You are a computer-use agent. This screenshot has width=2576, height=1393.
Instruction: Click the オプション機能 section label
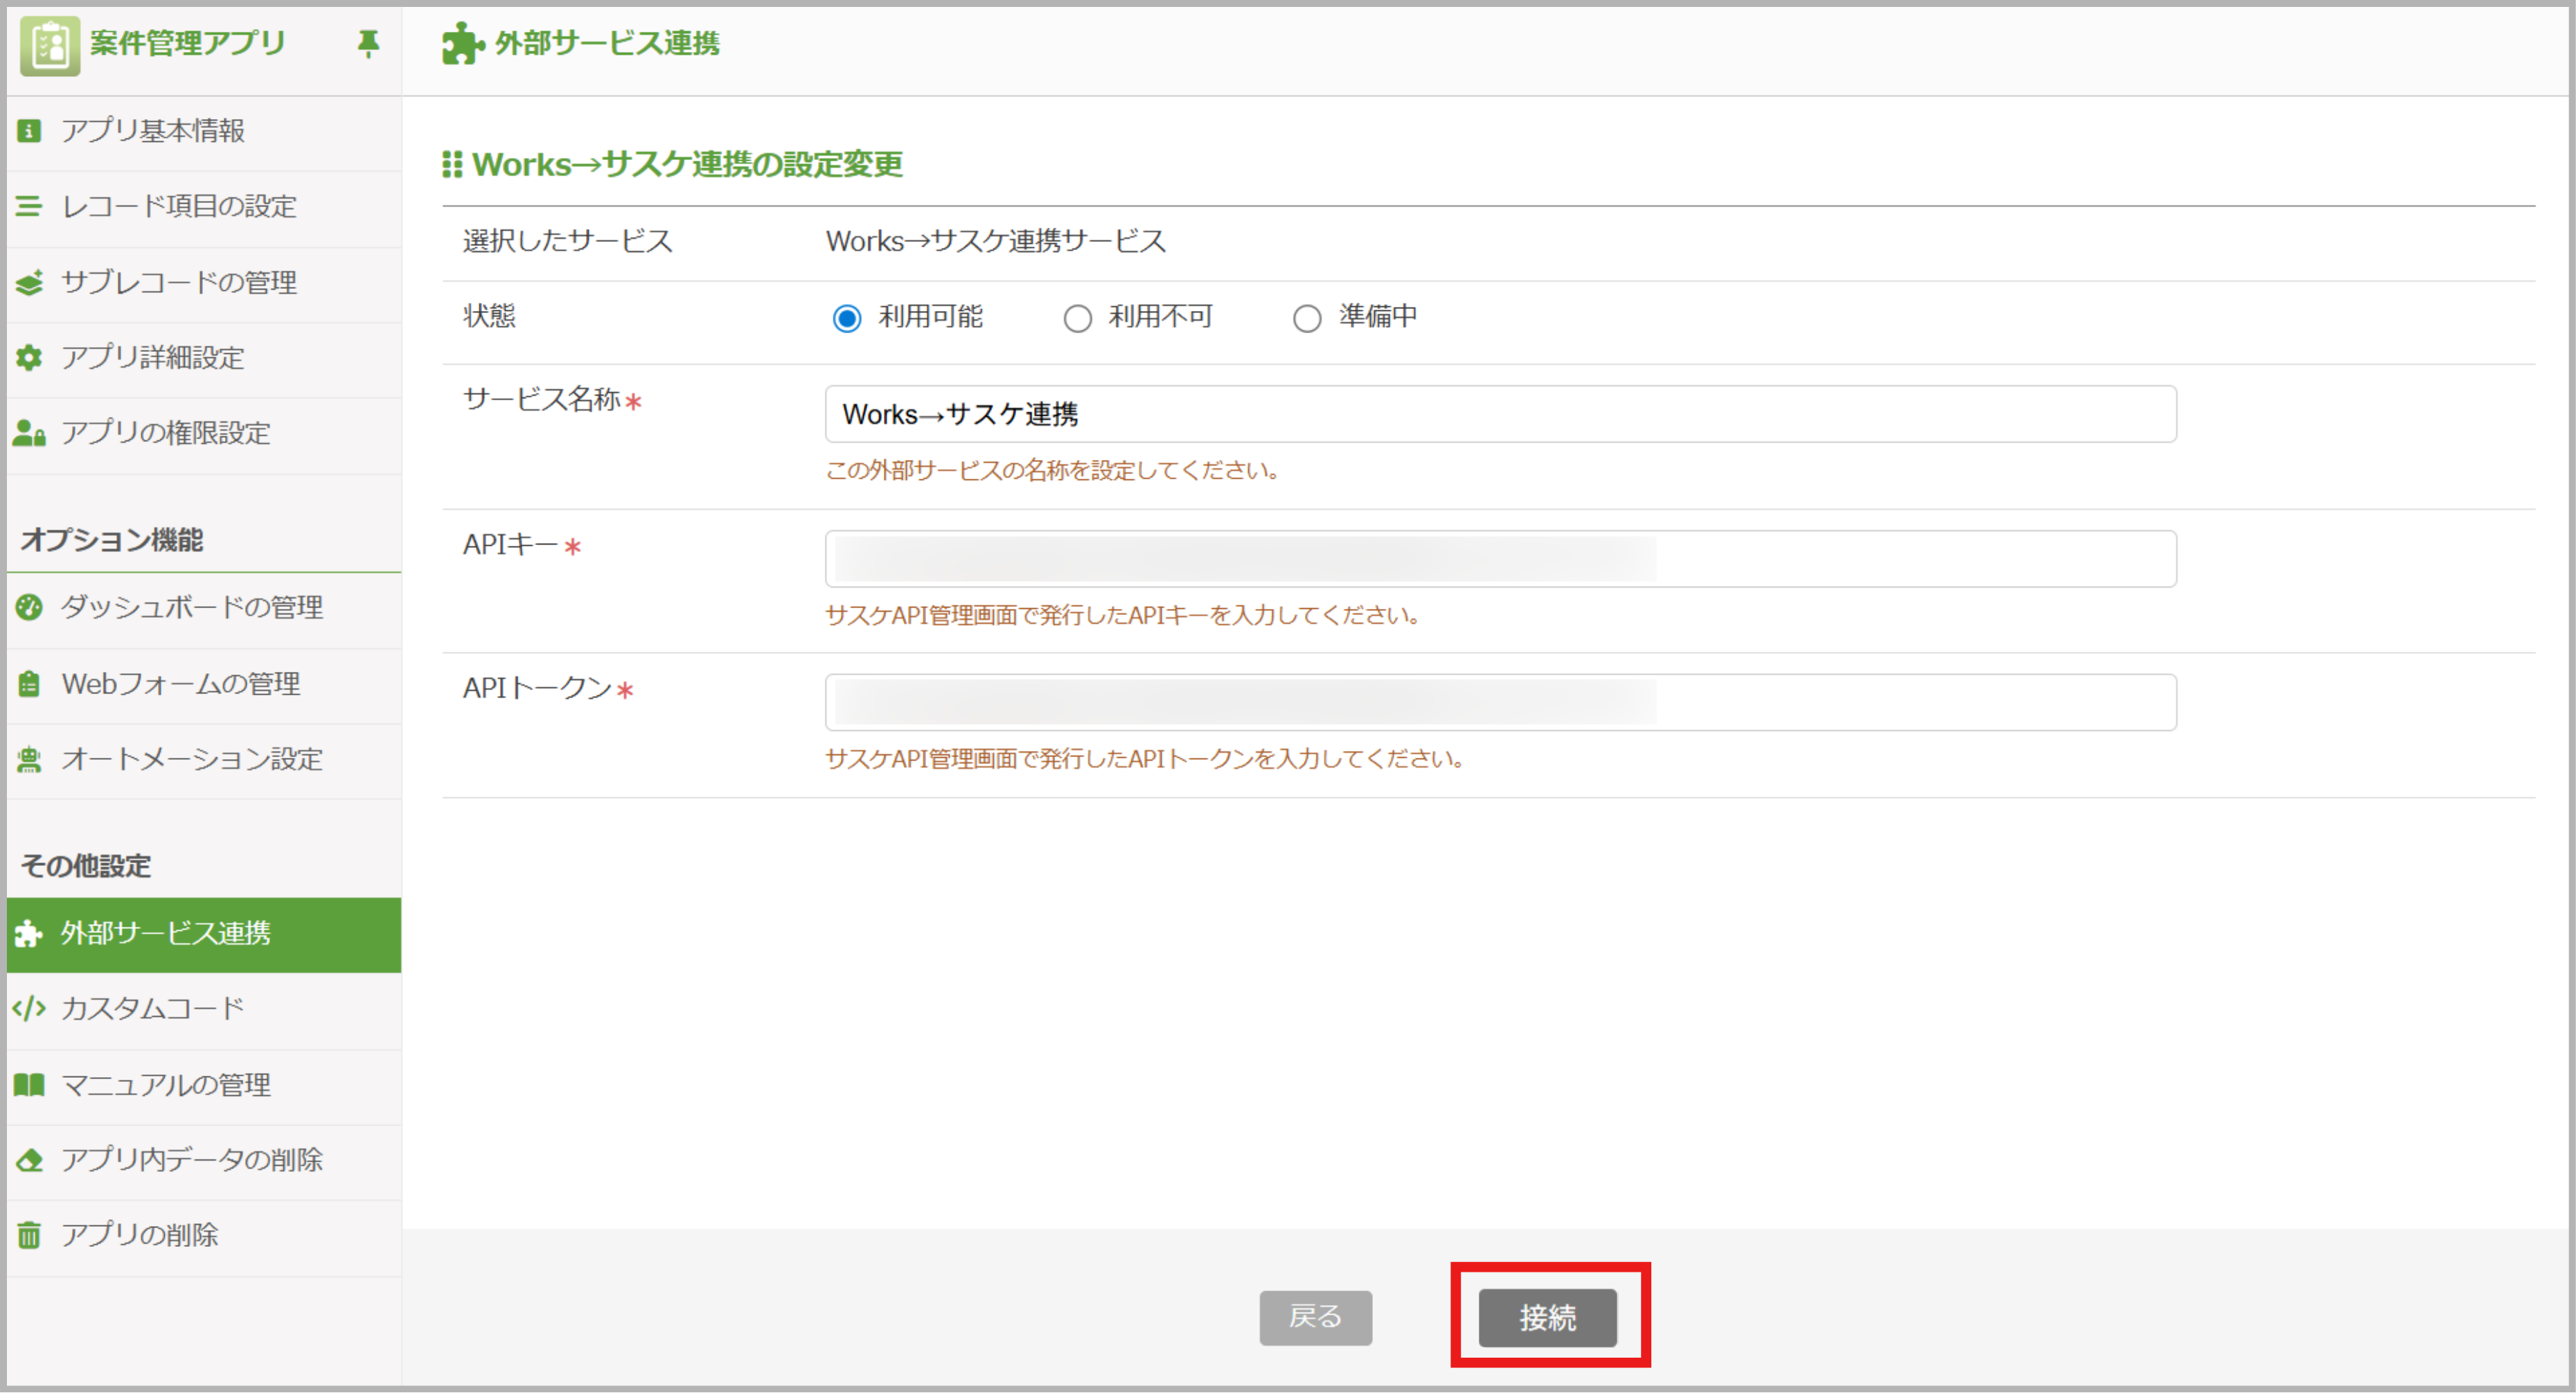click(x=112, y=540)
